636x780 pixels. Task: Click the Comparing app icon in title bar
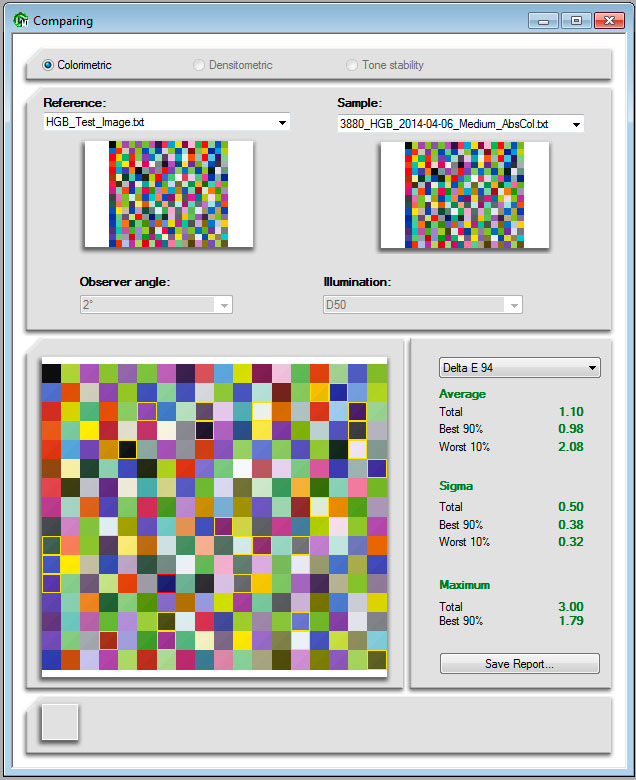(19, 20)
